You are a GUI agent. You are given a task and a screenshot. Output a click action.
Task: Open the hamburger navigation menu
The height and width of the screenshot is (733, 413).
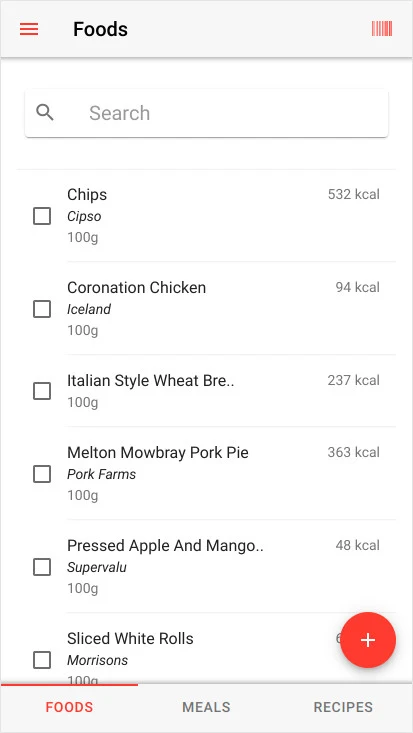point(29,29)
